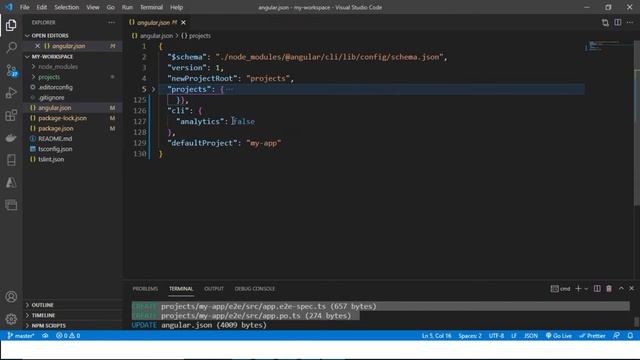640x360 pixels.
Task: Open the Go menu
Action: pyautogui.click(x=111, y=7)
